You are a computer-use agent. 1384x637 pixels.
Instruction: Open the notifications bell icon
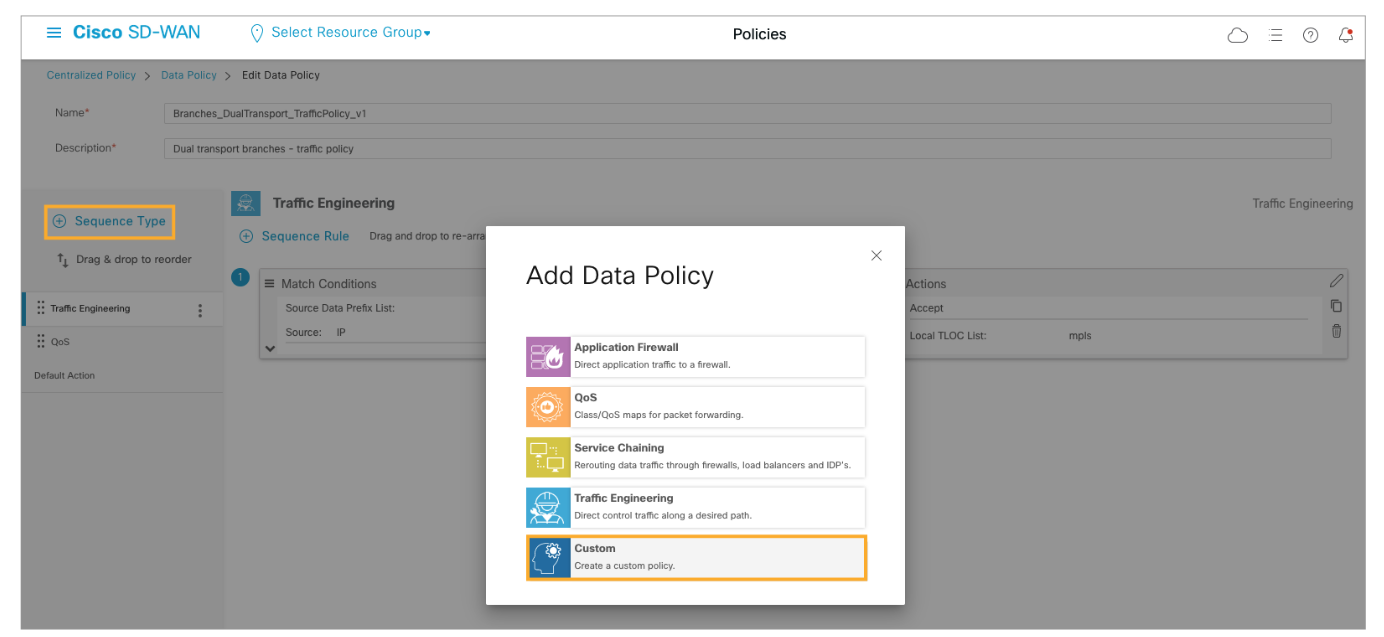[x=1346, y=35]
